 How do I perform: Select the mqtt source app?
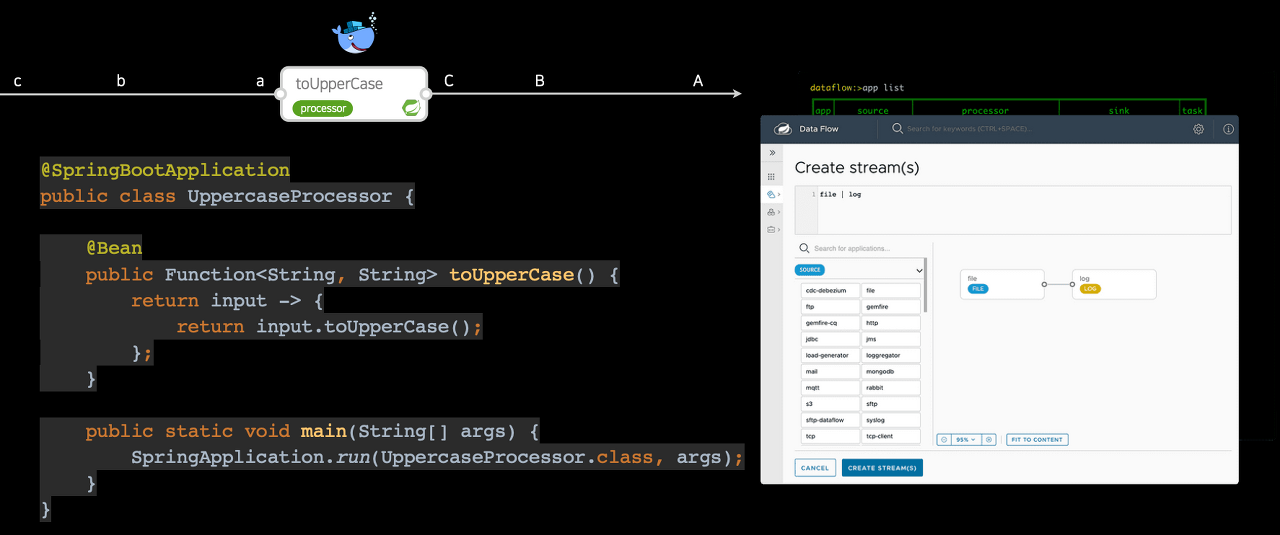[x=830, y=388]
